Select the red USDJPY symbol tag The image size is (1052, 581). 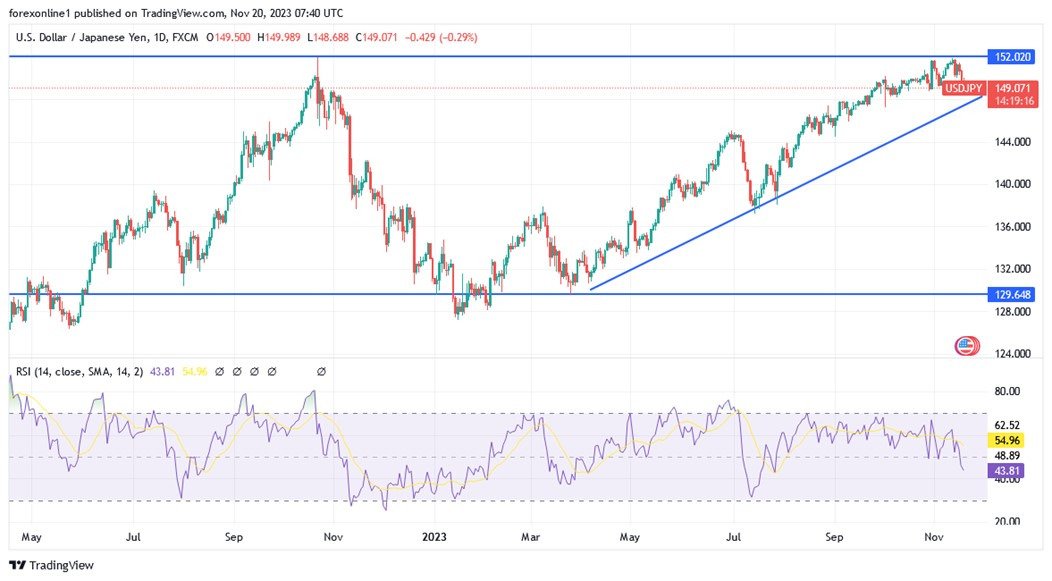pyautogui.click(x=963, y=89)
